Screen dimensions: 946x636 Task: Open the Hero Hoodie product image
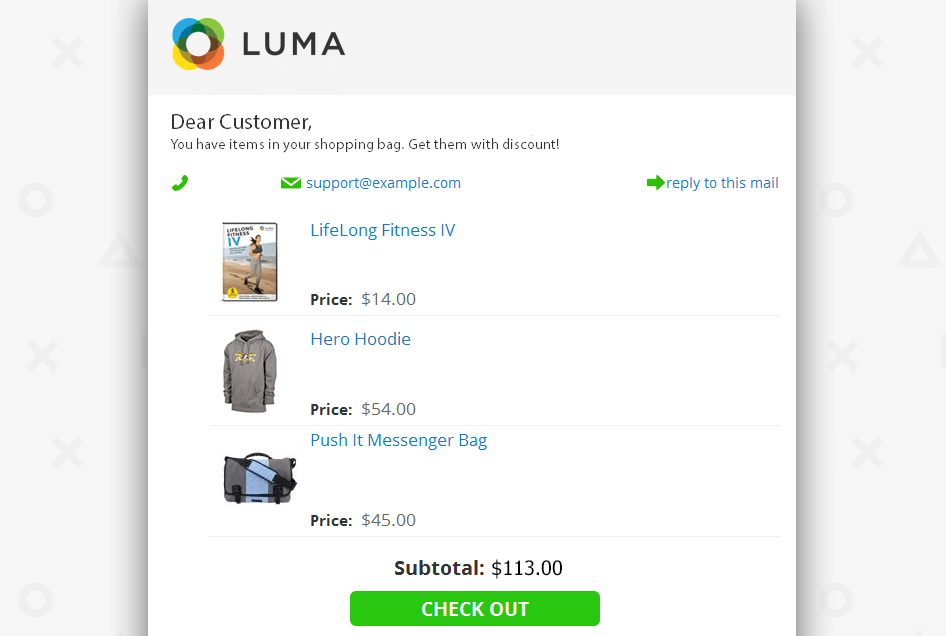pos(250,371)
